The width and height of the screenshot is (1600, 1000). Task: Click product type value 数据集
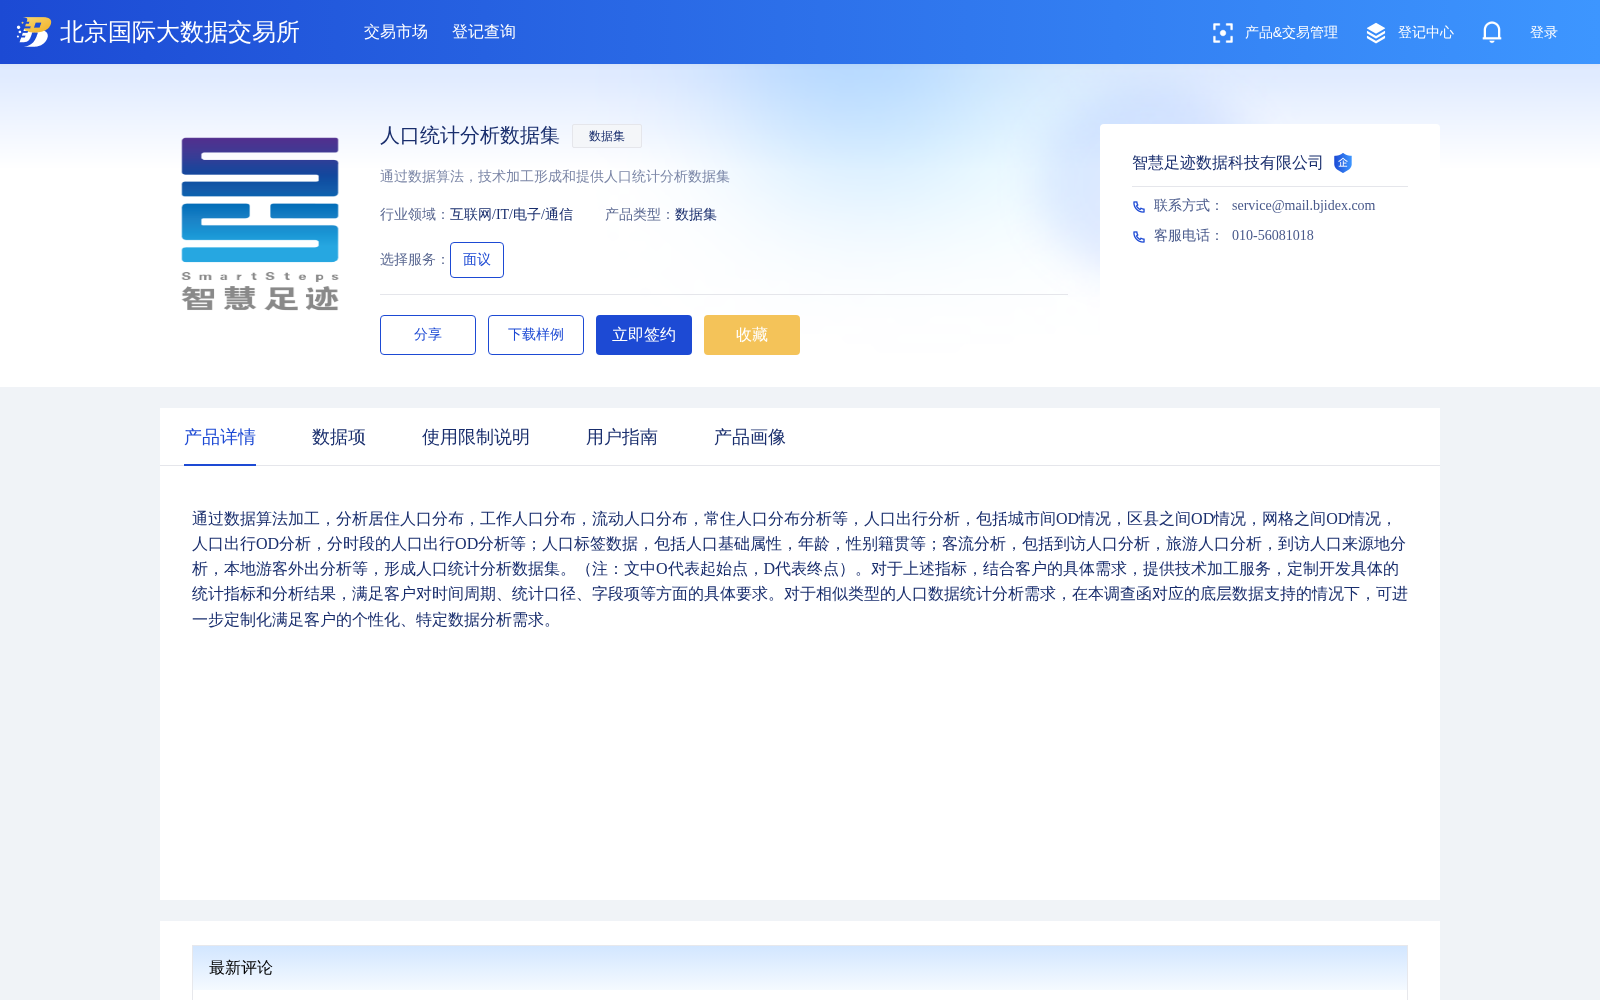(x=696, y=215)
